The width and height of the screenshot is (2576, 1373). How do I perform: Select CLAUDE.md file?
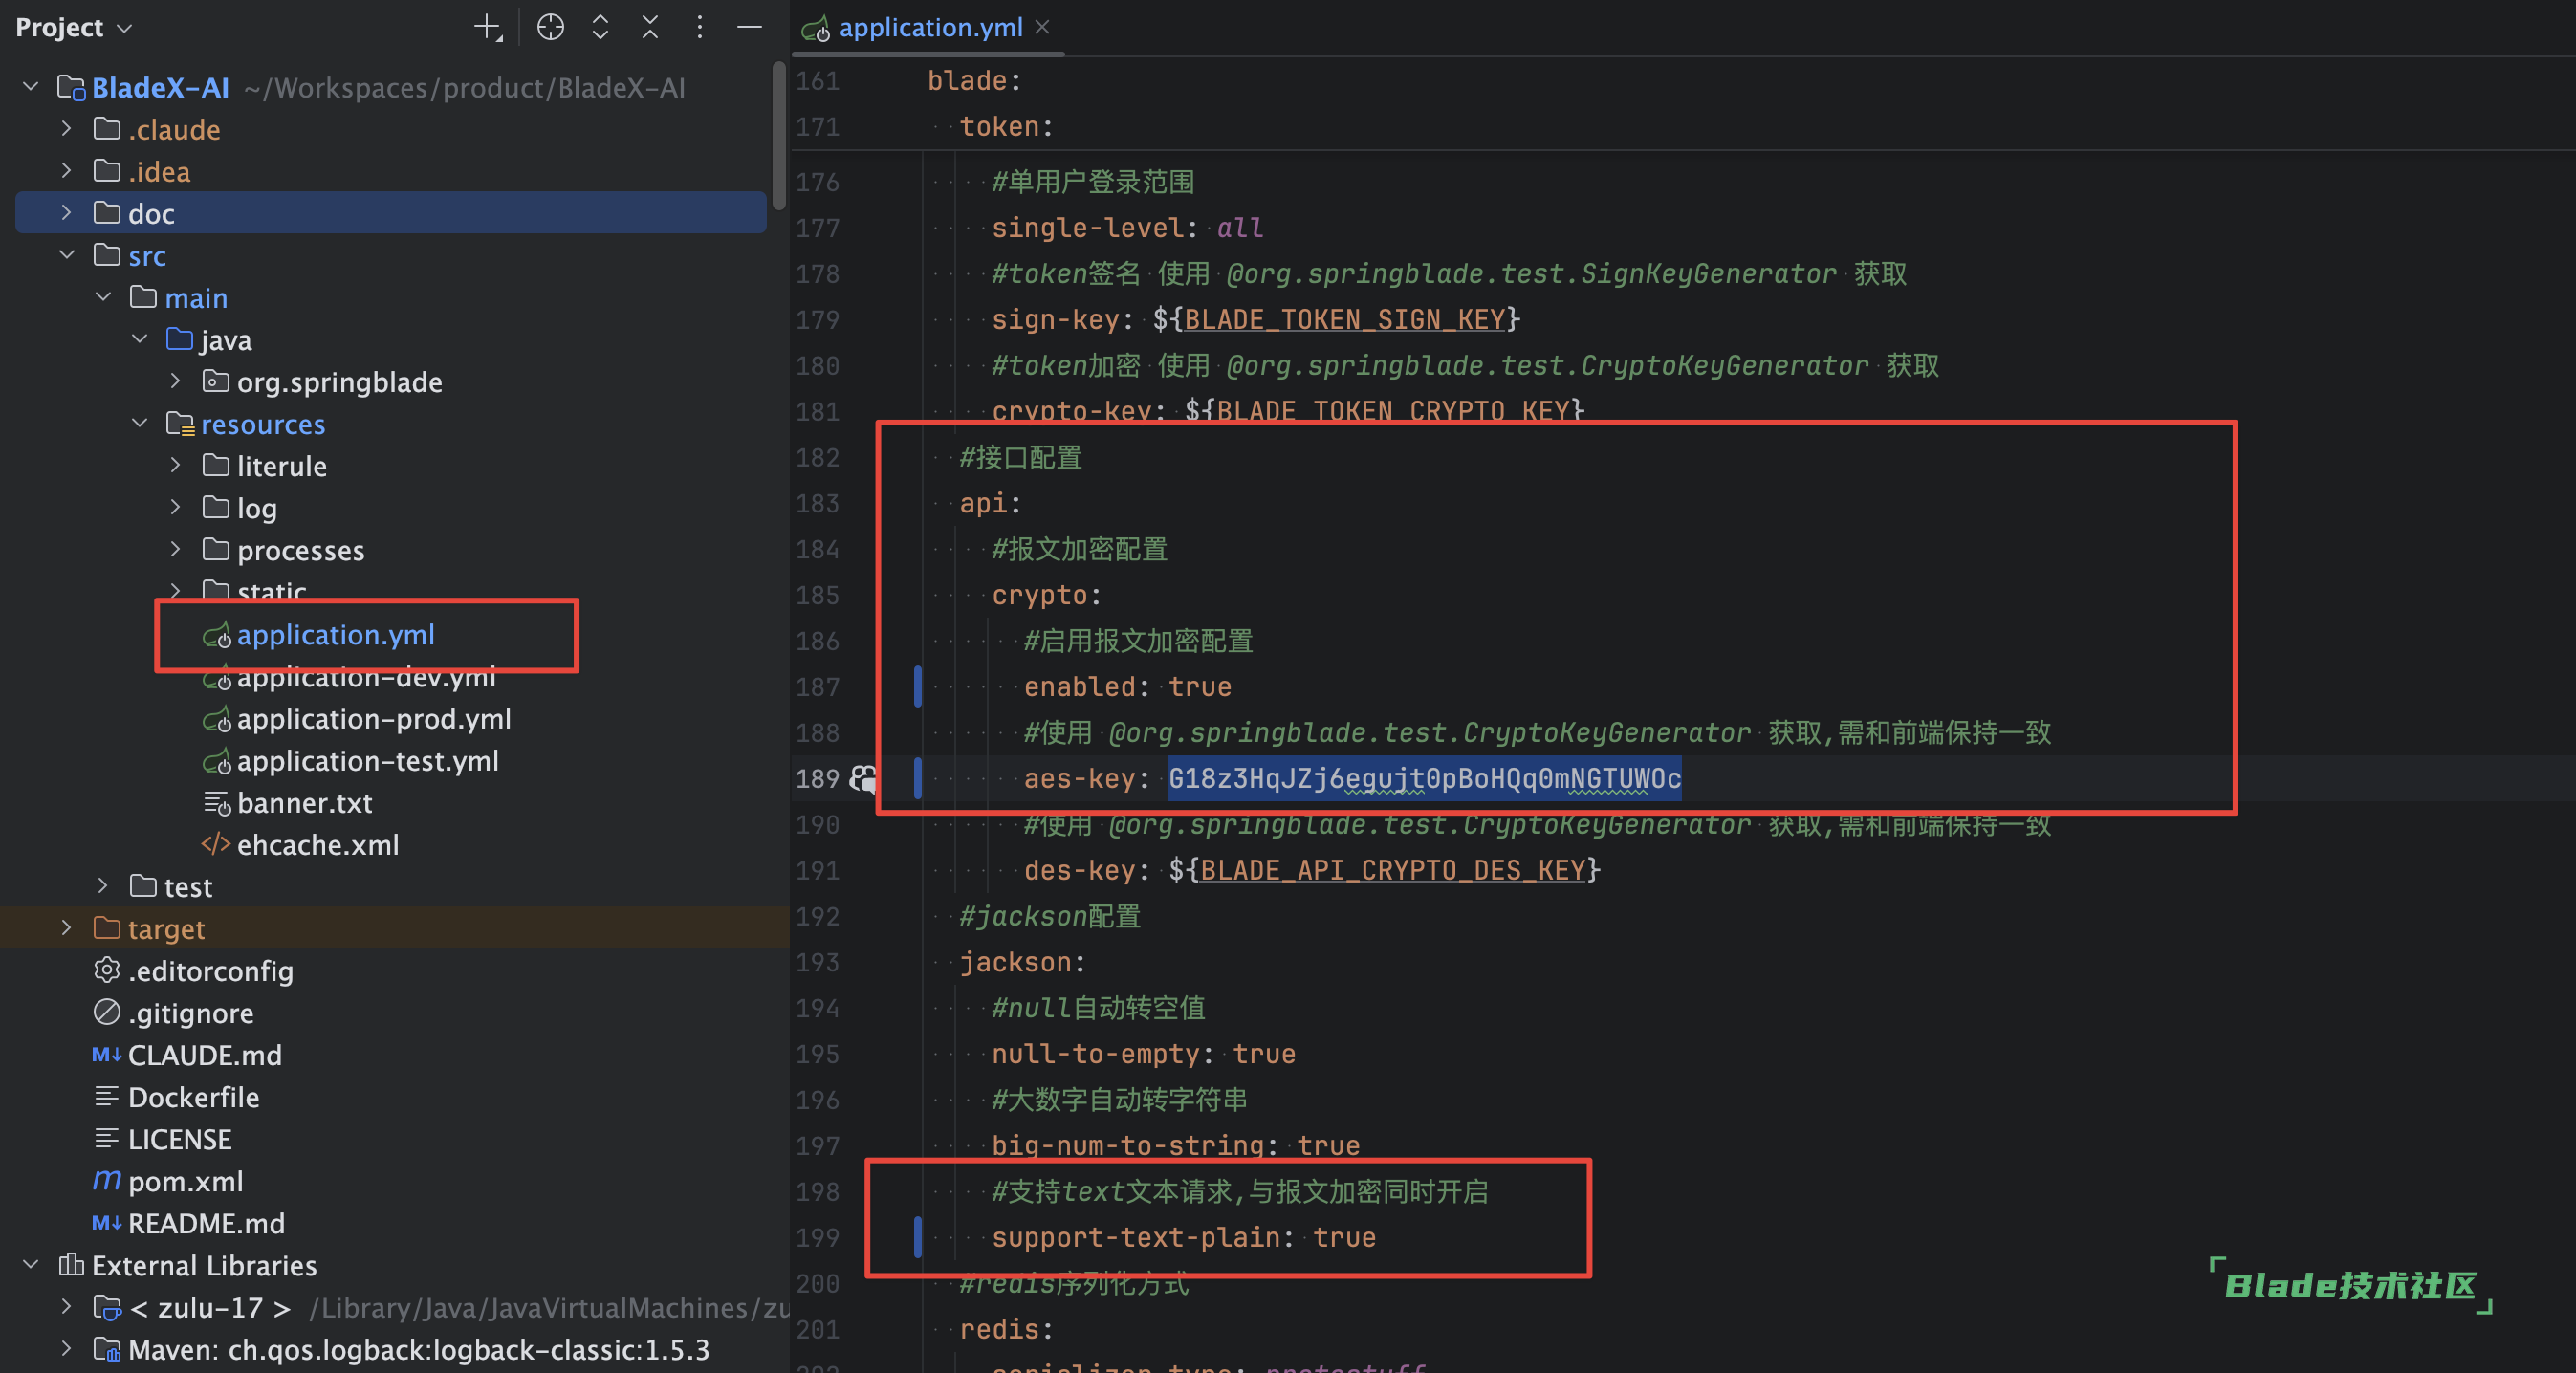tap(204, 1054)
